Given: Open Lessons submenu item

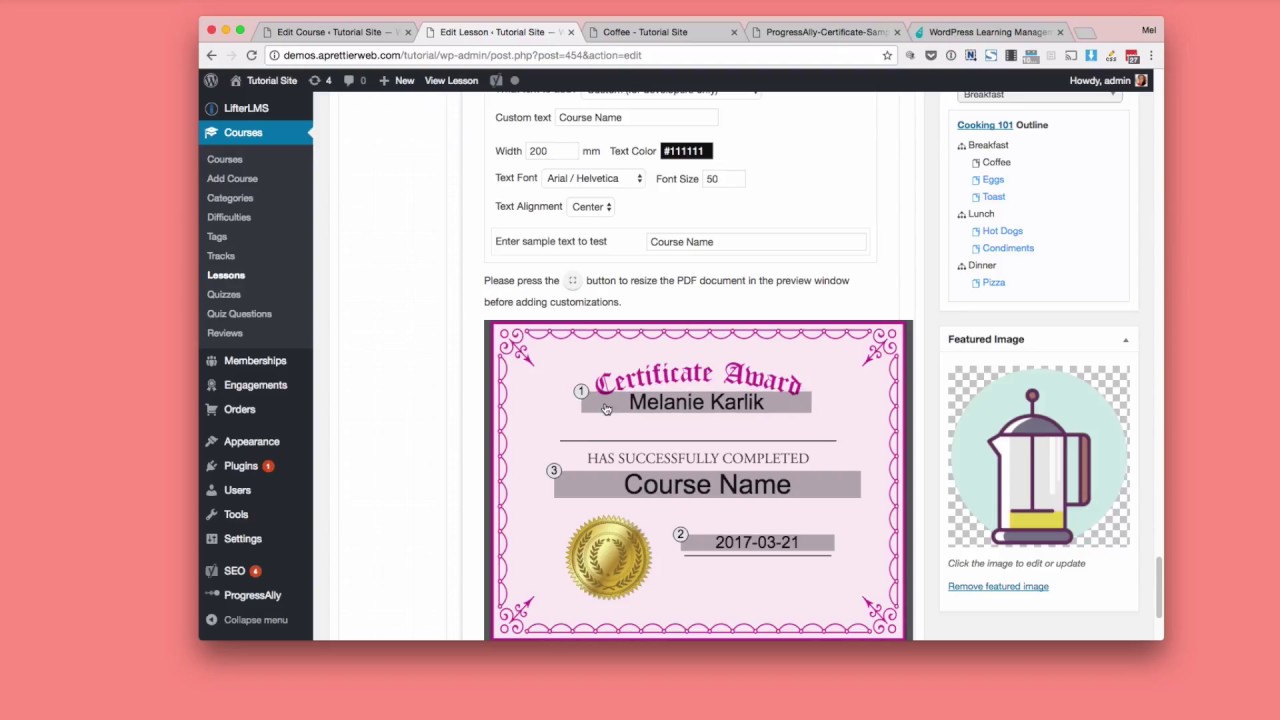Looking at the screenshot, I should [226, 275].
